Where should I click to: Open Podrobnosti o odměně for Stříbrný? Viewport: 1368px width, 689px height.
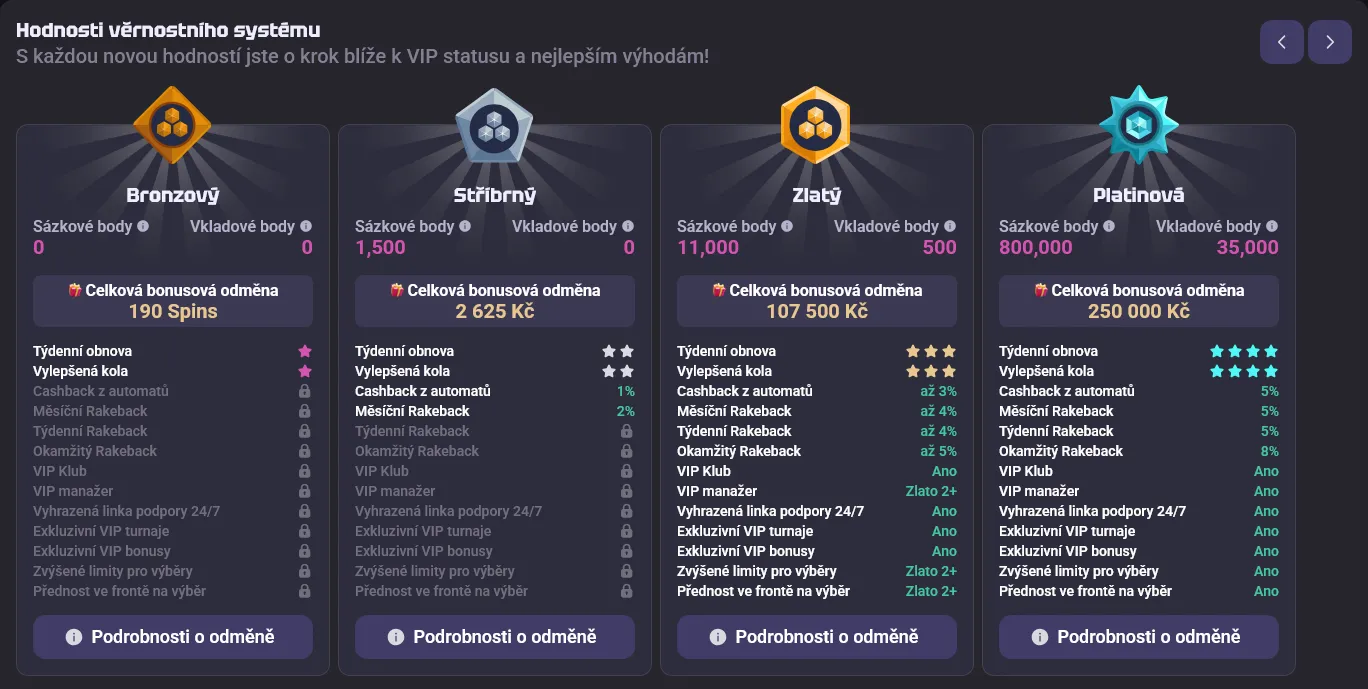pyautogui.click(x=495, y=637)
